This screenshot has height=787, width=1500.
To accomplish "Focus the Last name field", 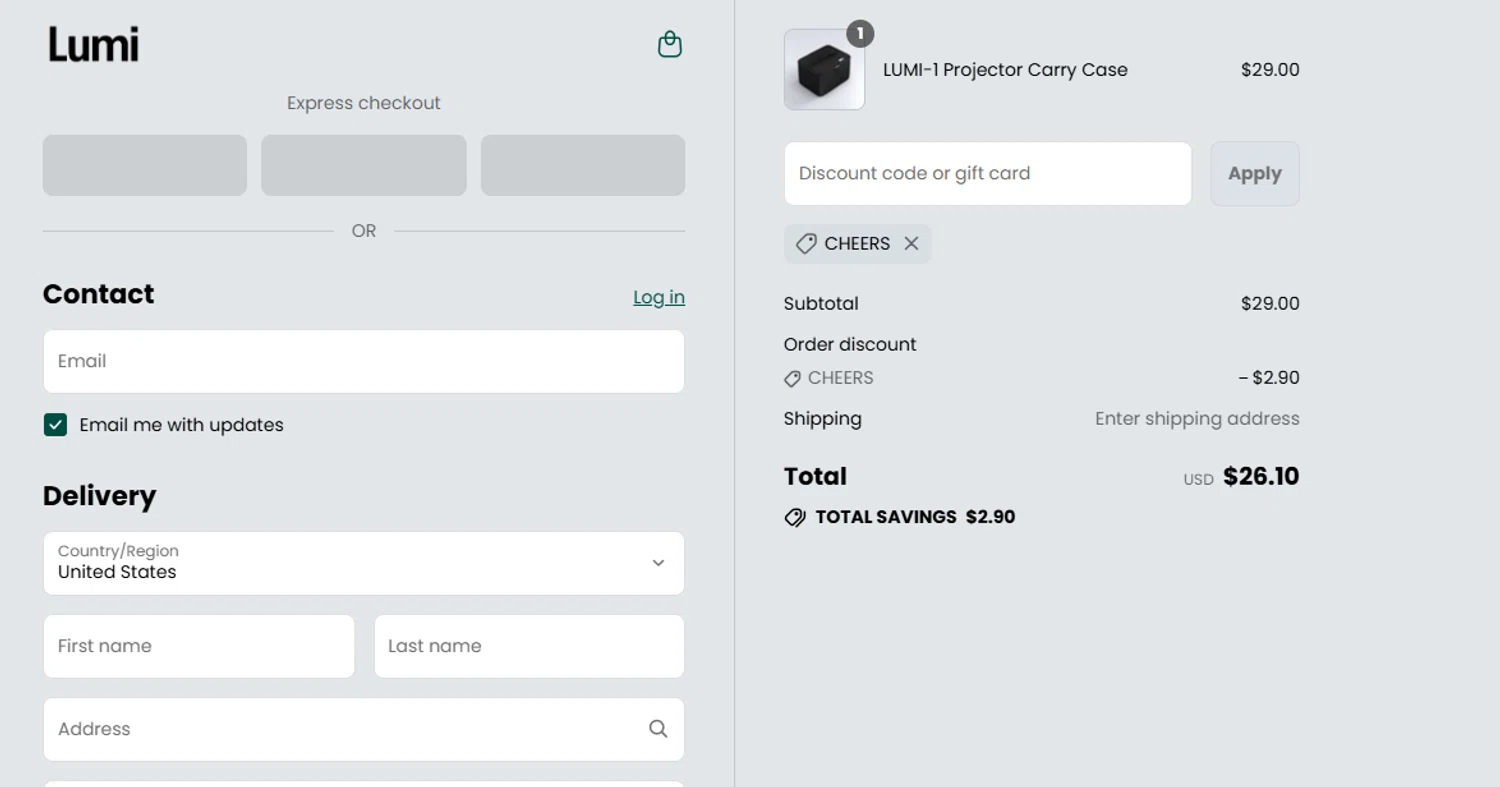I will pos(529,646).
